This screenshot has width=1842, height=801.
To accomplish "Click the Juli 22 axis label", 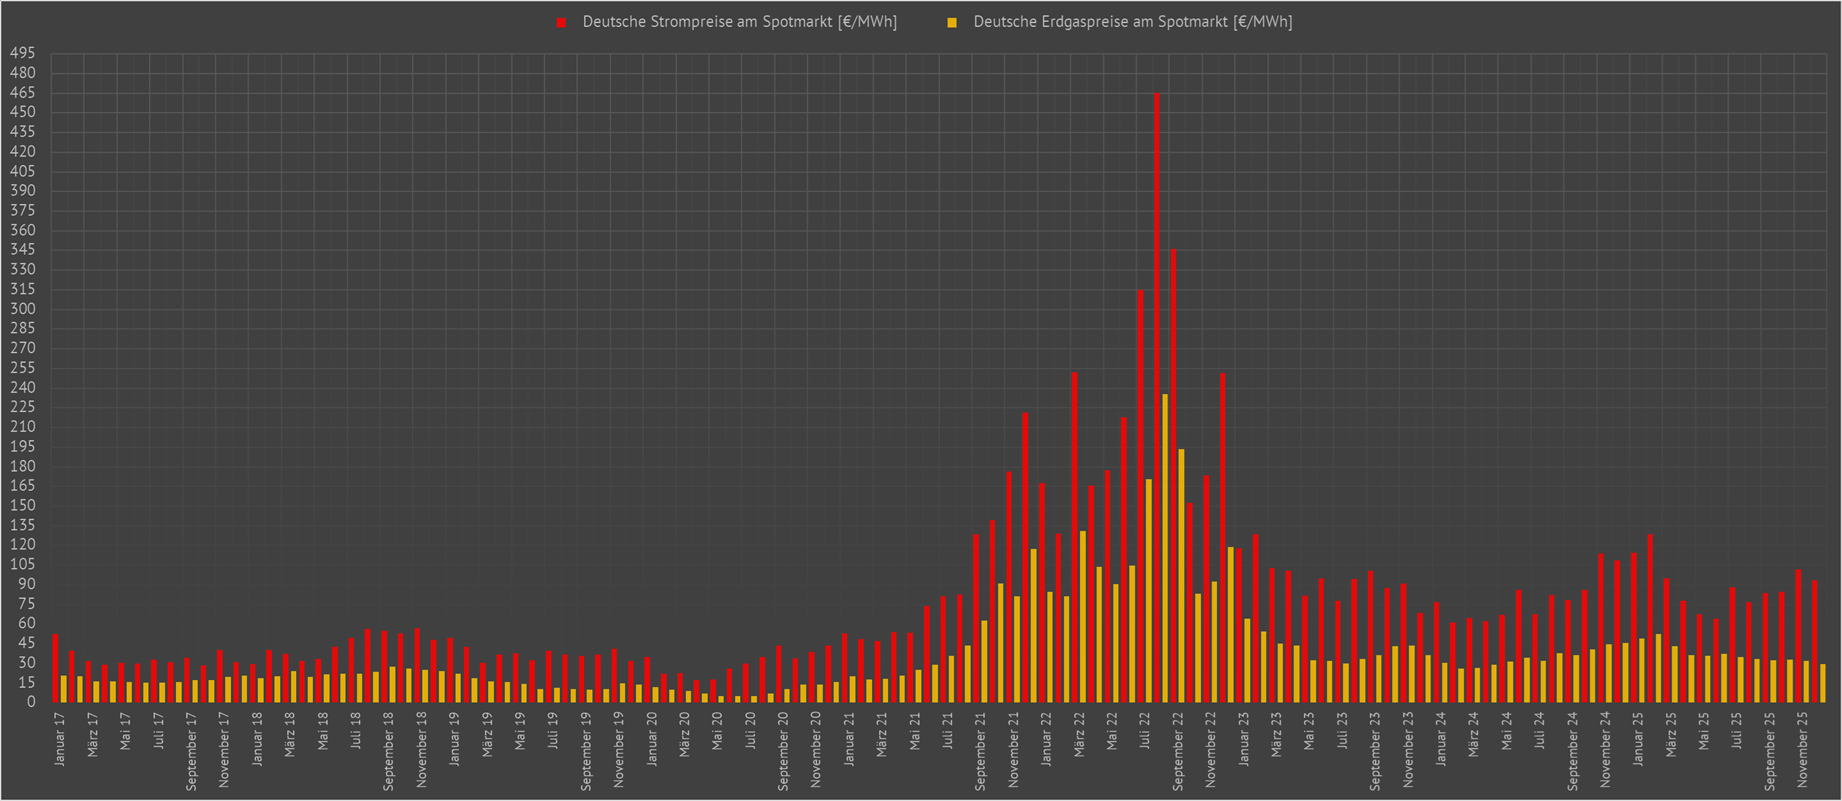I will pyautogui.click(x=1145, y=731).
